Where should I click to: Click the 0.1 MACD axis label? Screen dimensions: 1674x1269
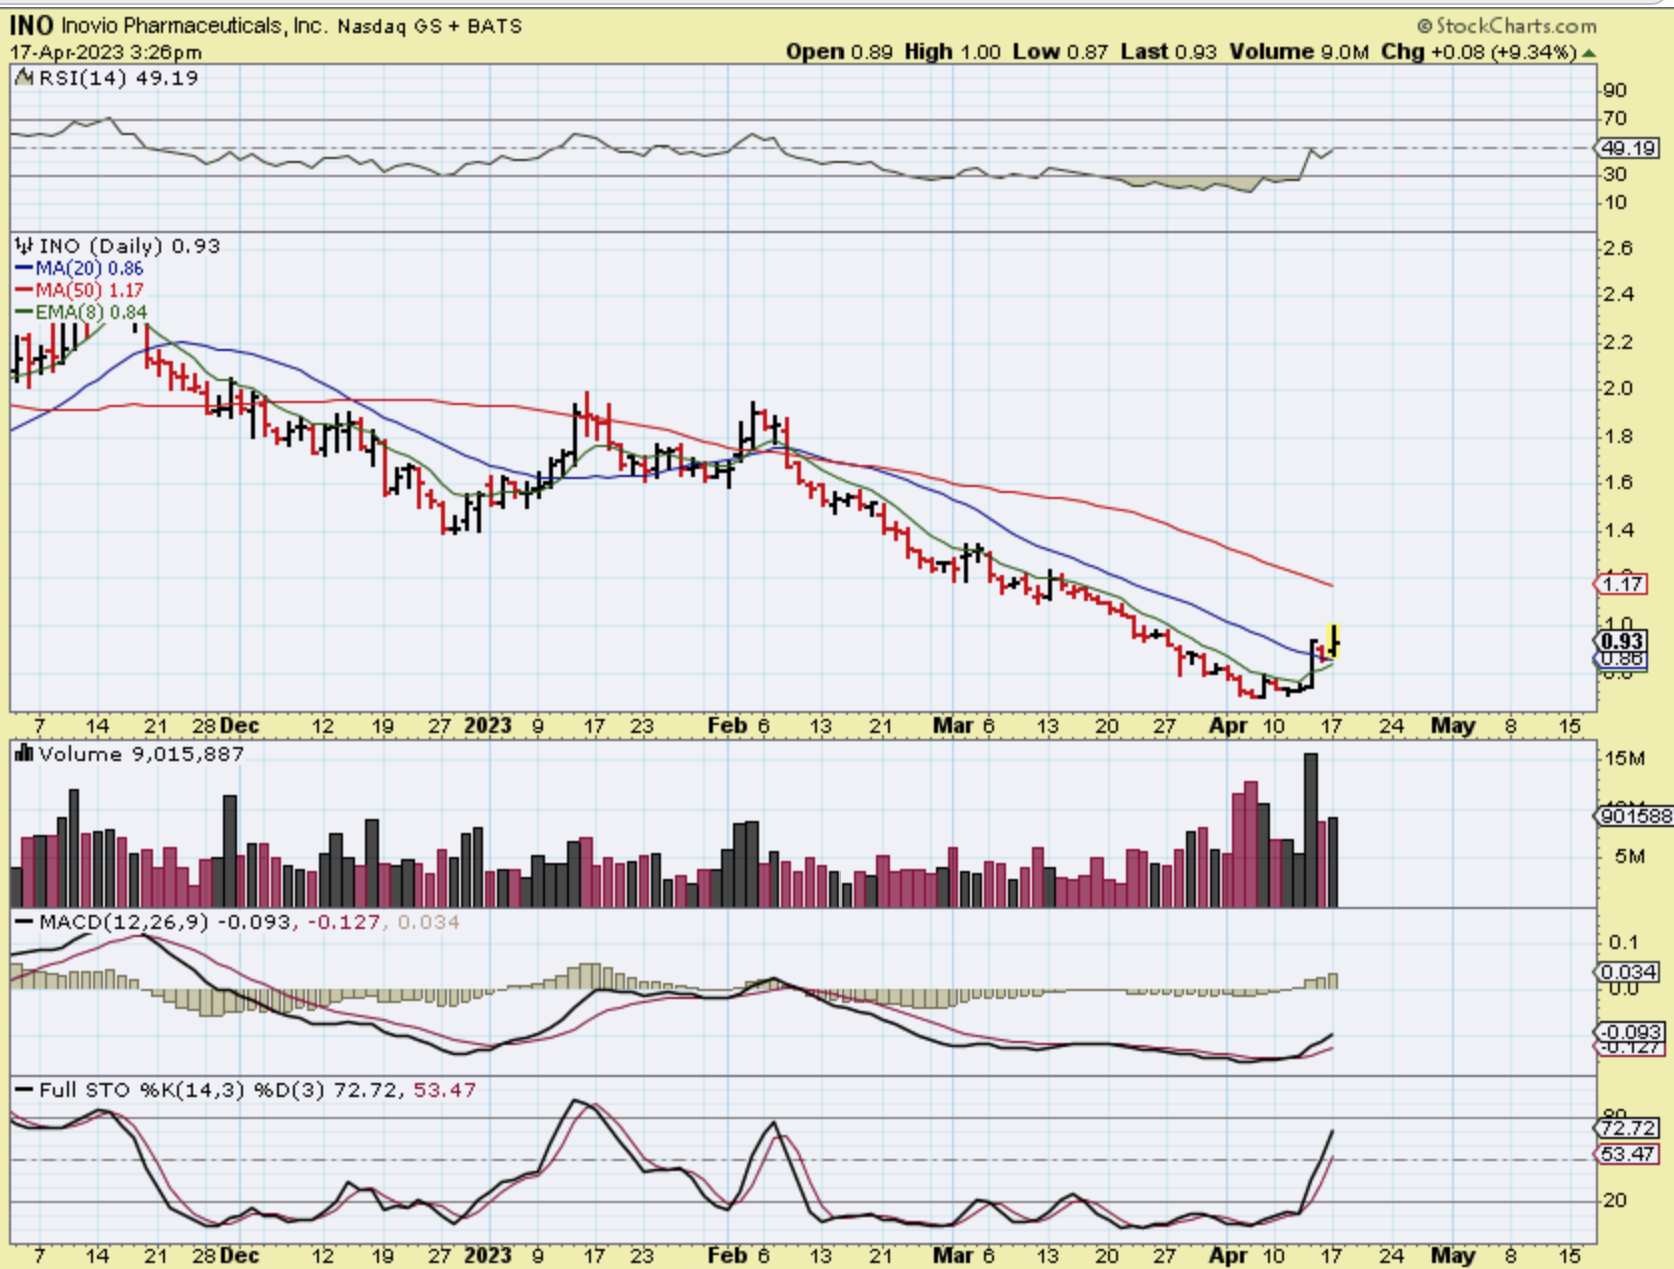click(x=1624, y=942)
